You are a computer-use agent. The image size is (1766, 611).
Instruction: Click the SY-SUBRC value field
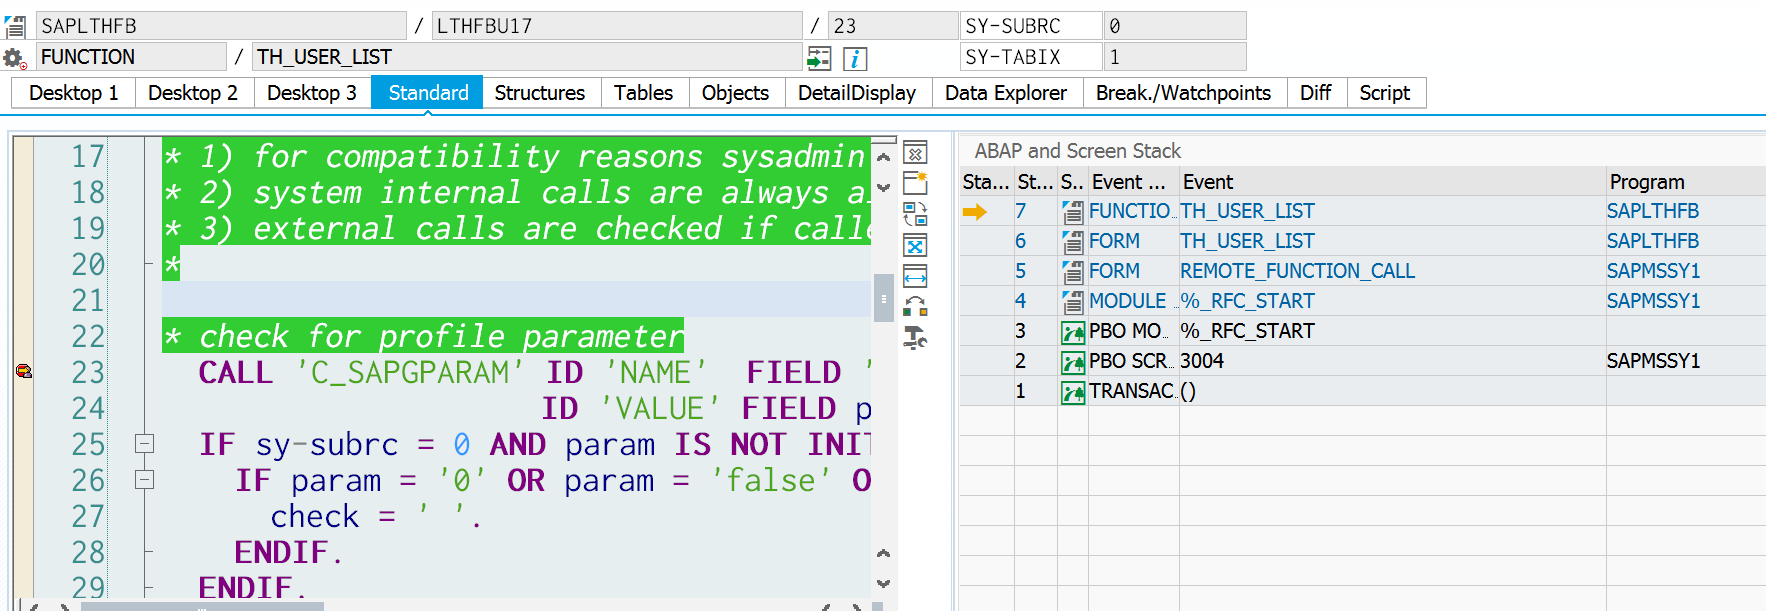pos(1175,26)
